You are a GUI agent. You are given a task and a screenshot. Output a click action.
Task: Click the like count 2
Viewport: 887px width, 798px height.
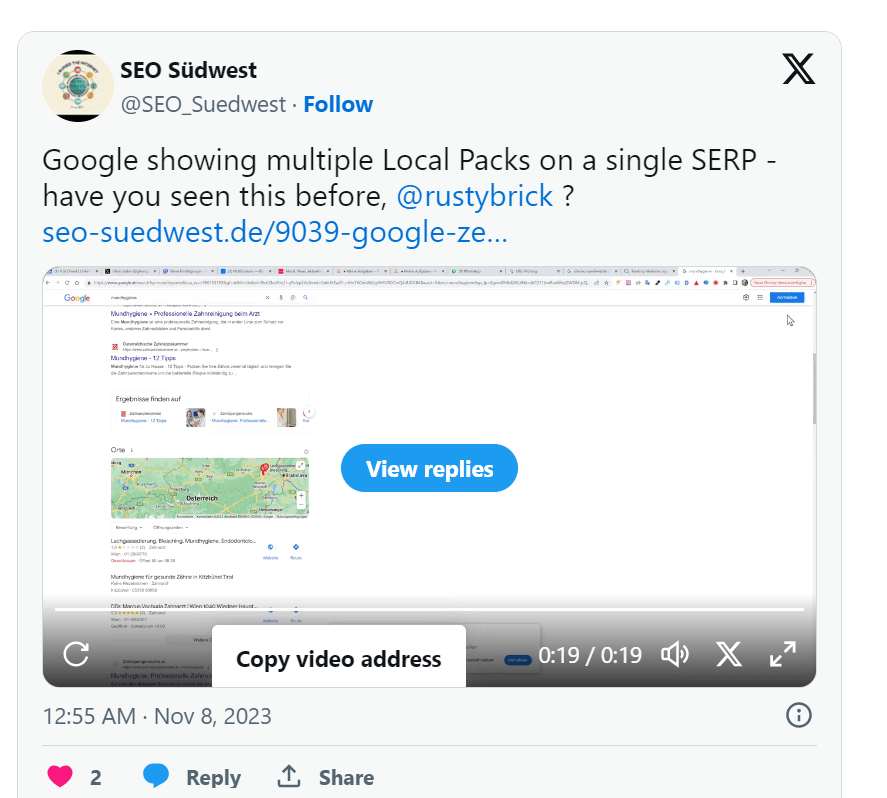pyautogui.click(x=96, y=778)
